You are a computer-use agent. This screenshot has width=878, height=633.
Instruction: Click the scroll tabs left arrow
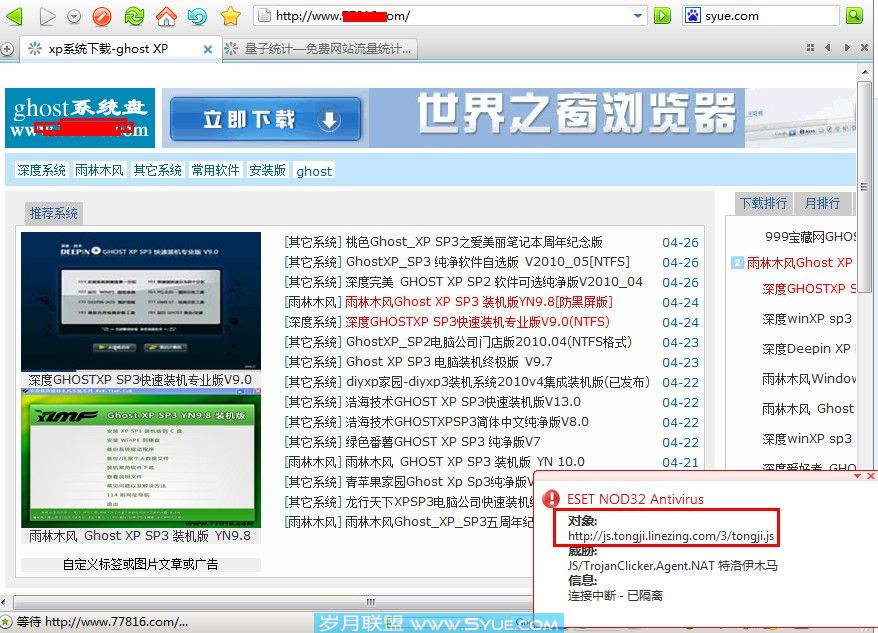(x=828, y=48)
